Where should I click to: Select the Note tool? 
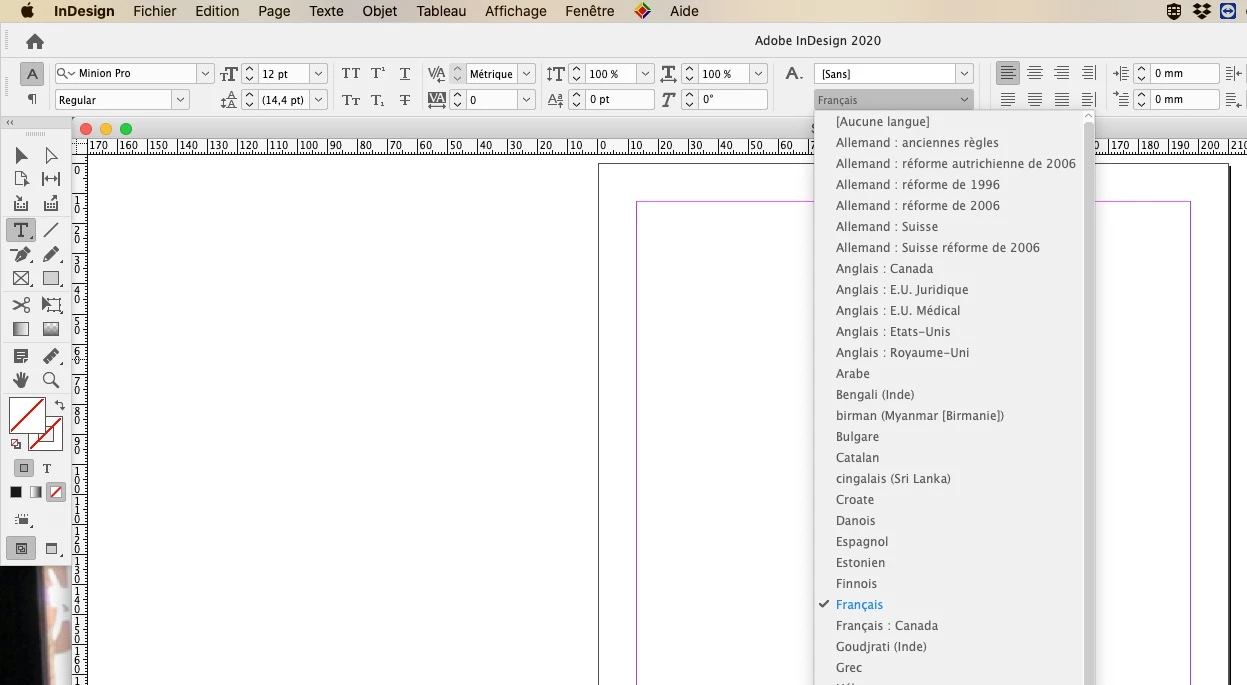(x=21, y=356)
